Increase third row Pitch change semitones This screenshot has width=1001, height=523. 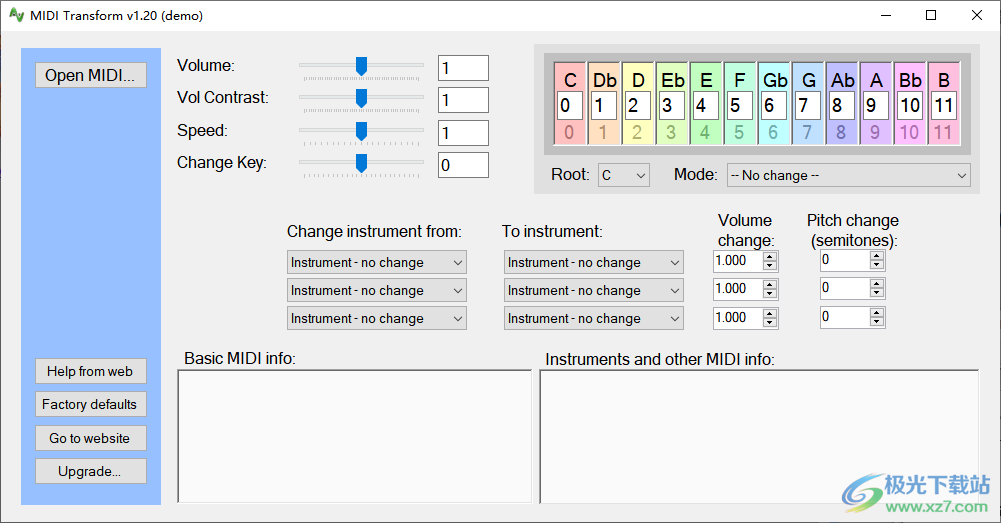click(877, 312)
